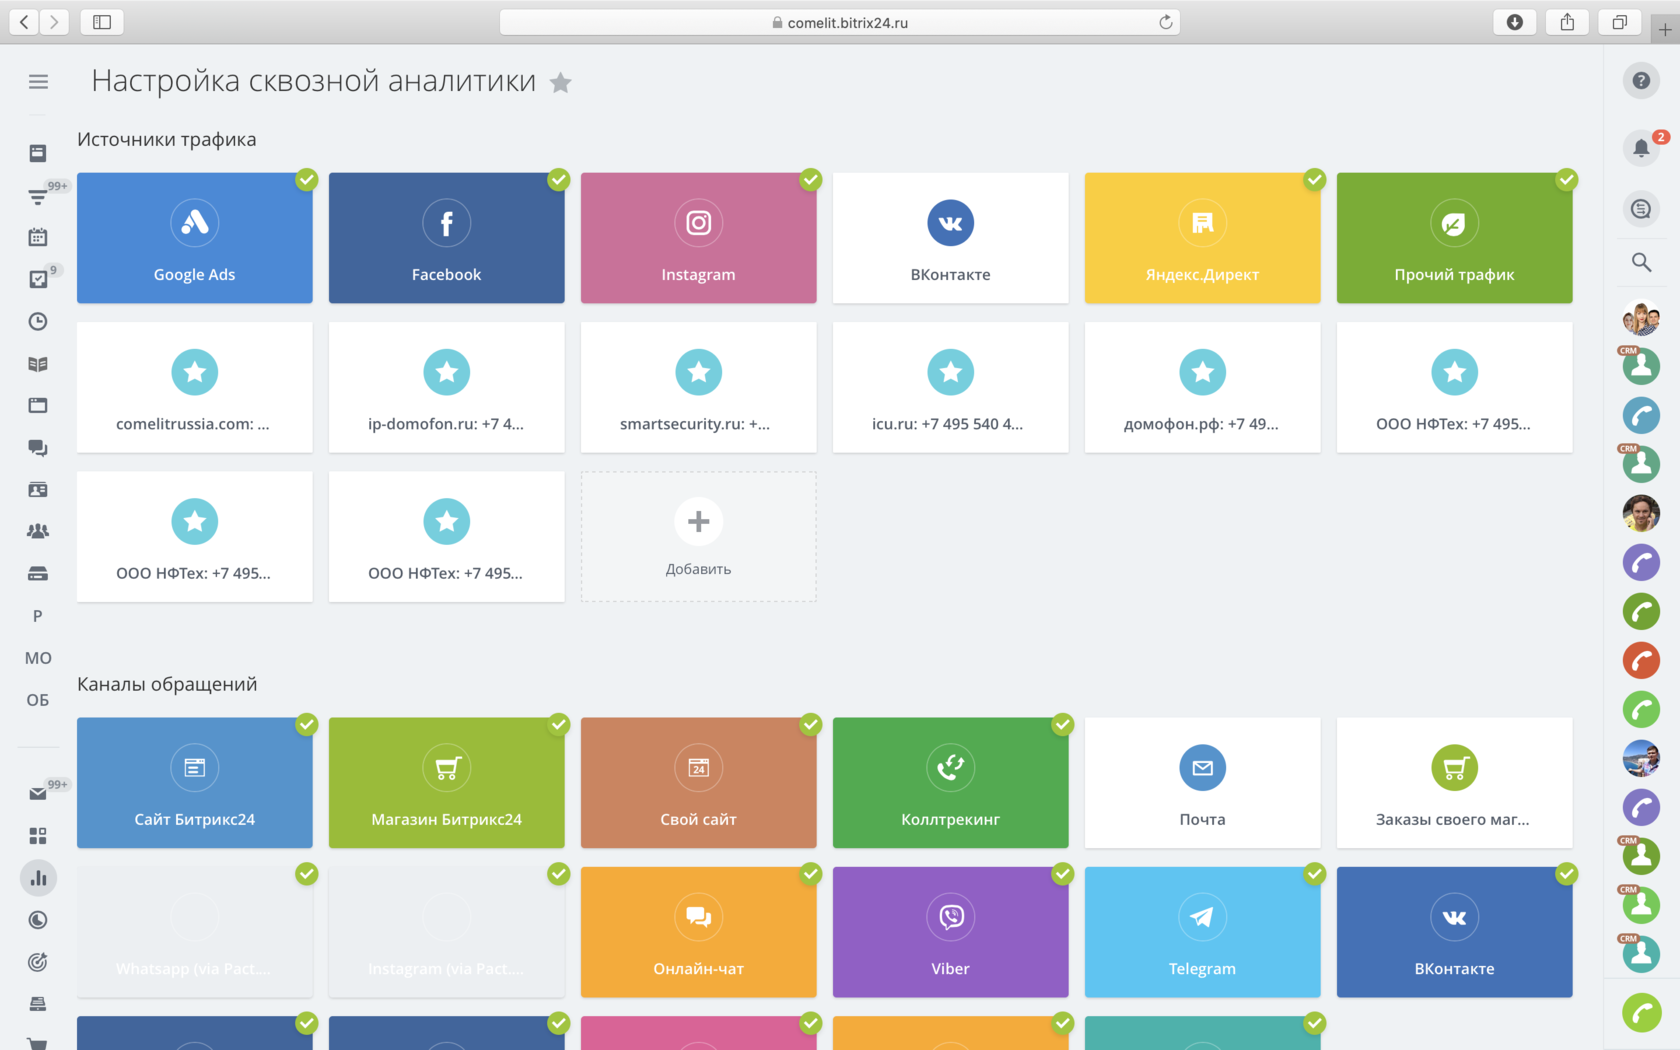This screenshot has height=1050, width=1680.
Task: Go forward in the browser
Action: (54, 22)
